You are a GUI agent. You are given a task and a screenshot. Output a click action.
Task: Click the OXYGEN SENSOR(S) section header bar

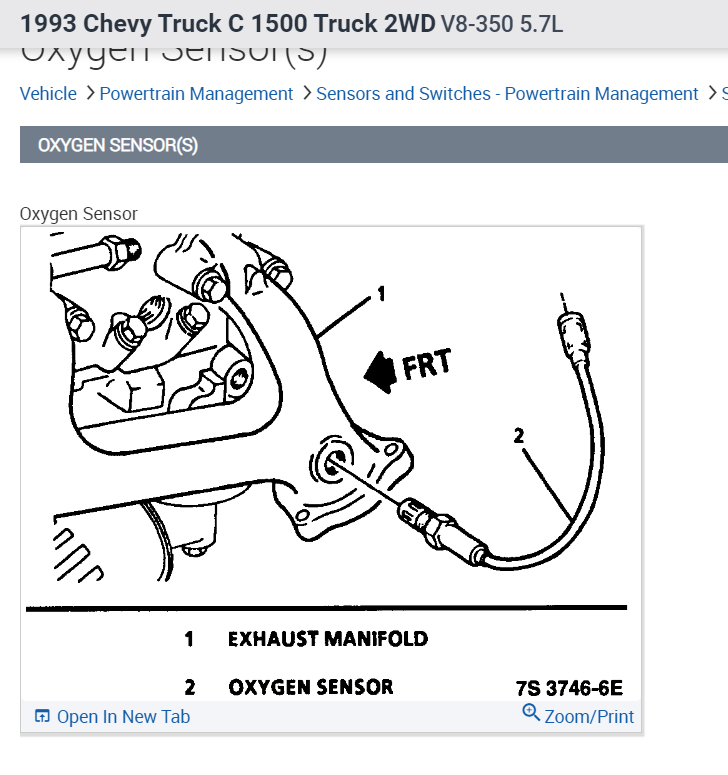coord(374,144)
